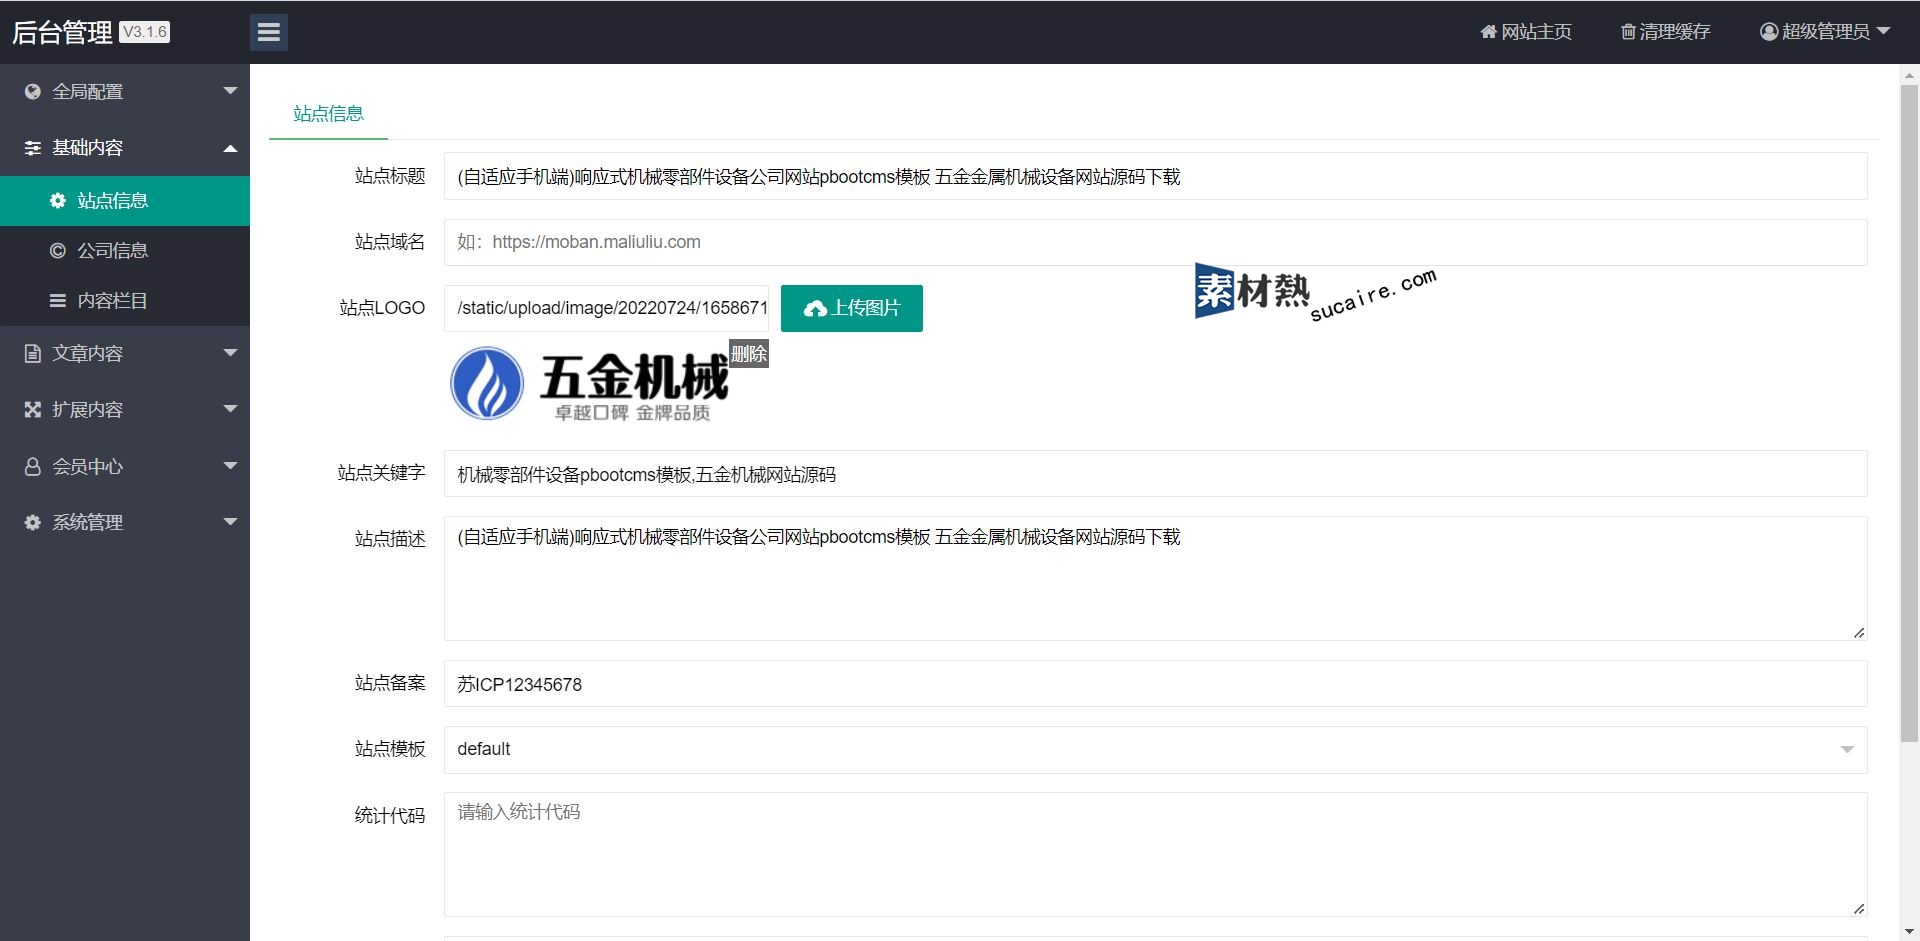Screen dimensions: 1920x941
Task: Click the V3.1.6 version badge
Action: (144, 32)
